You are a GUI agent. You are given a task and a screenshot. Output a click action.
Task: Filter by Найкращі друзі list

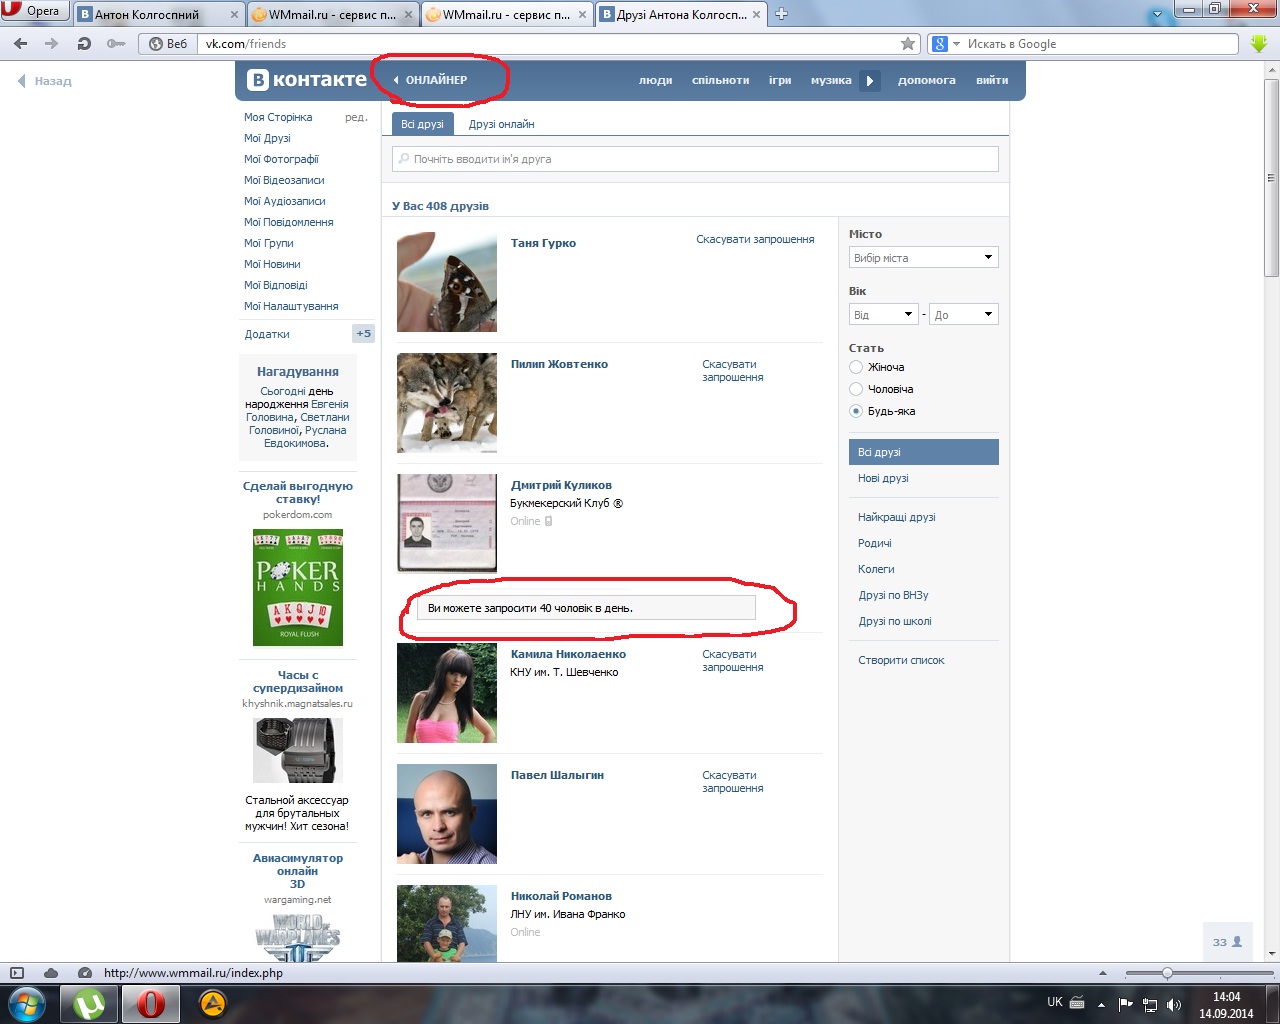coord(897,517)
